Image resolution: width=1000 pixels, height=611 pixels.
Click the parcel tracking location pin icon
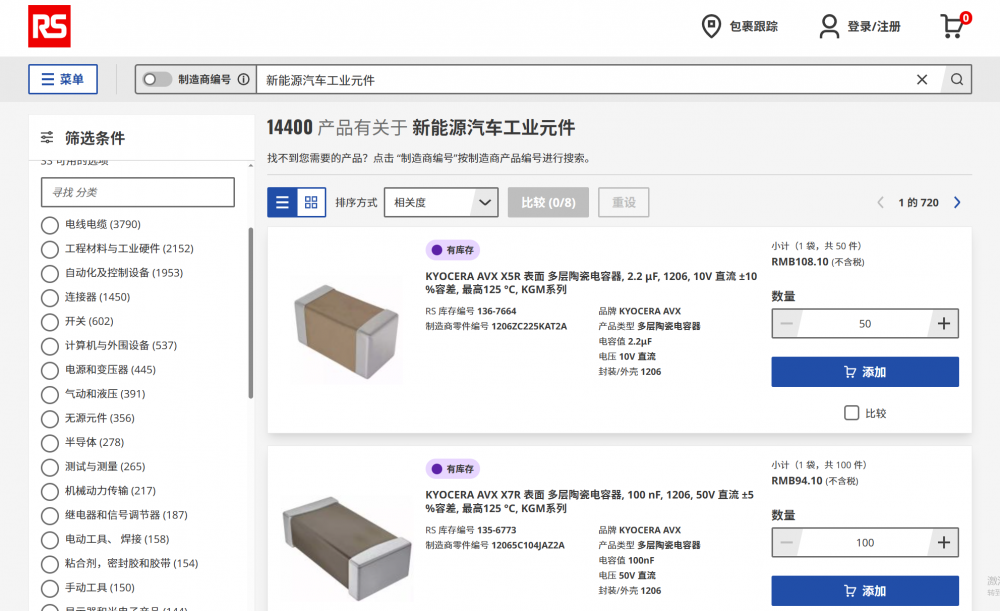tap(711, 26)
